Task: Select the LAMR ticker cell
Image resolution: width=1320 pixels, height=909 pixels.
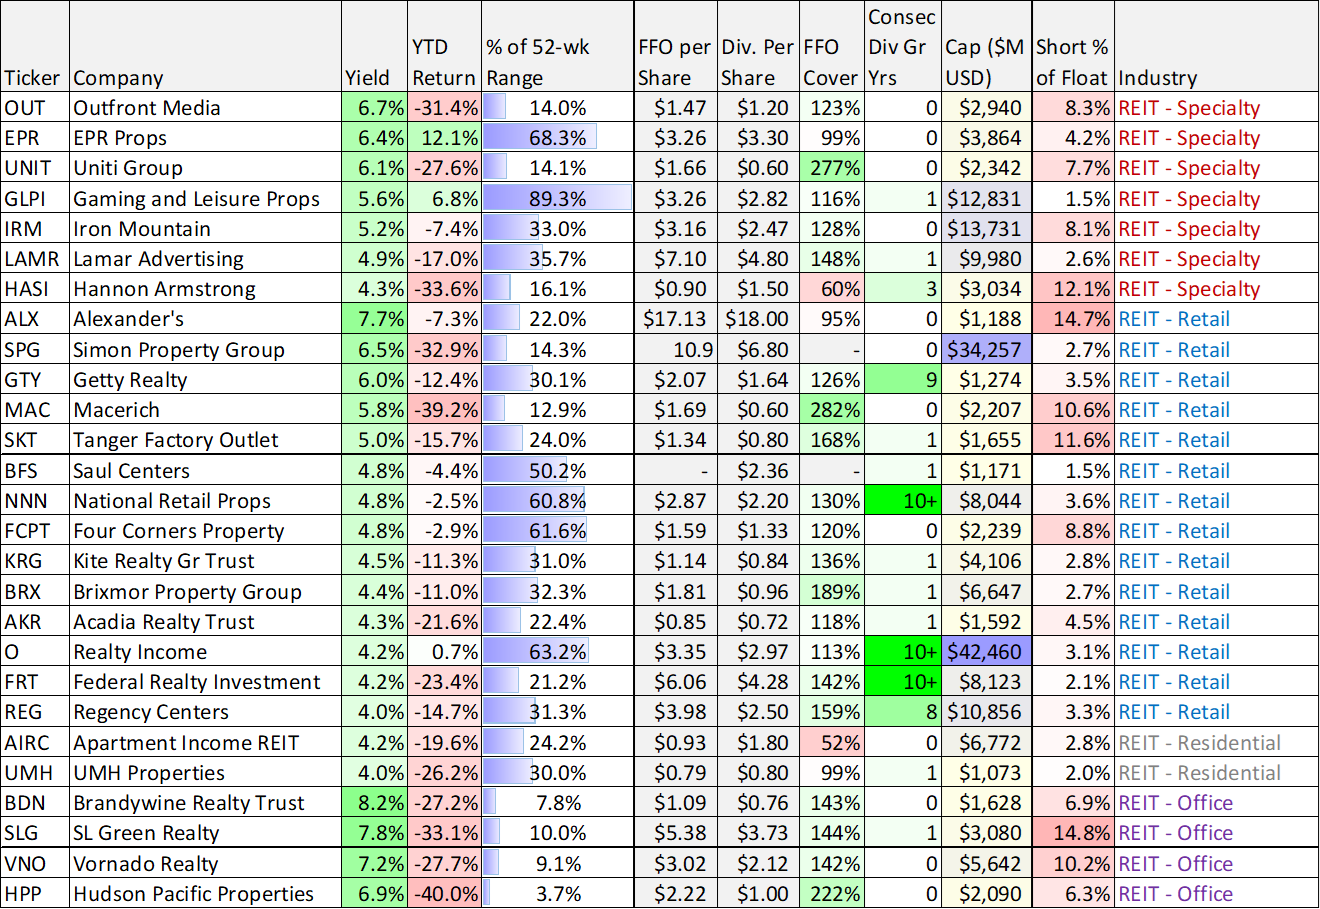Action: (35, 259)
